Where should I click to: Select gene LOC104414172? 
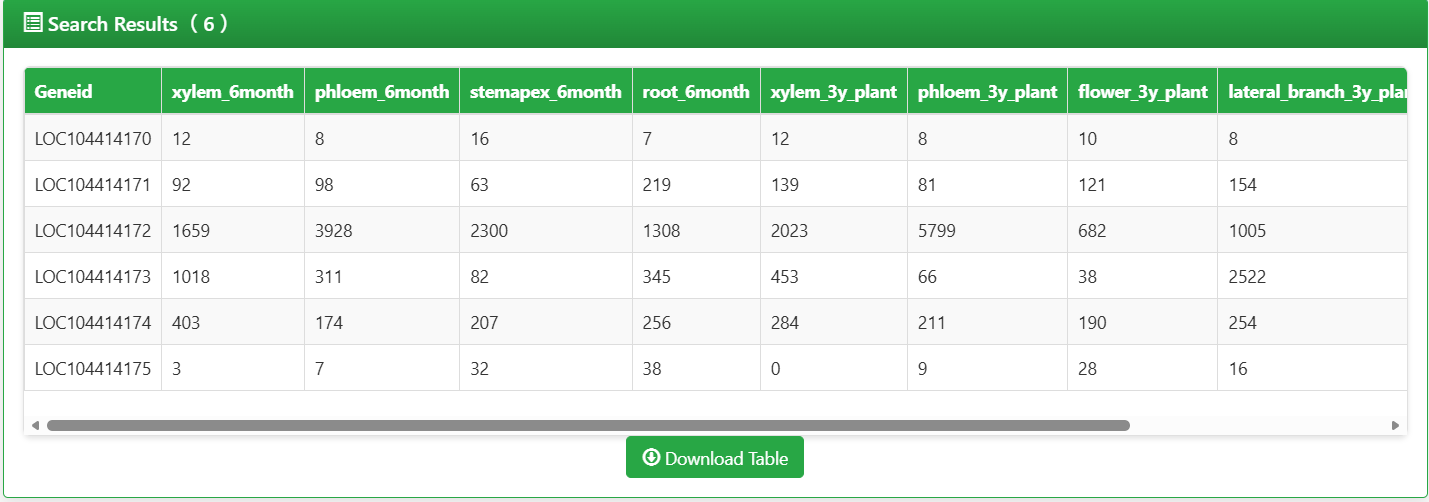(93, 231)
